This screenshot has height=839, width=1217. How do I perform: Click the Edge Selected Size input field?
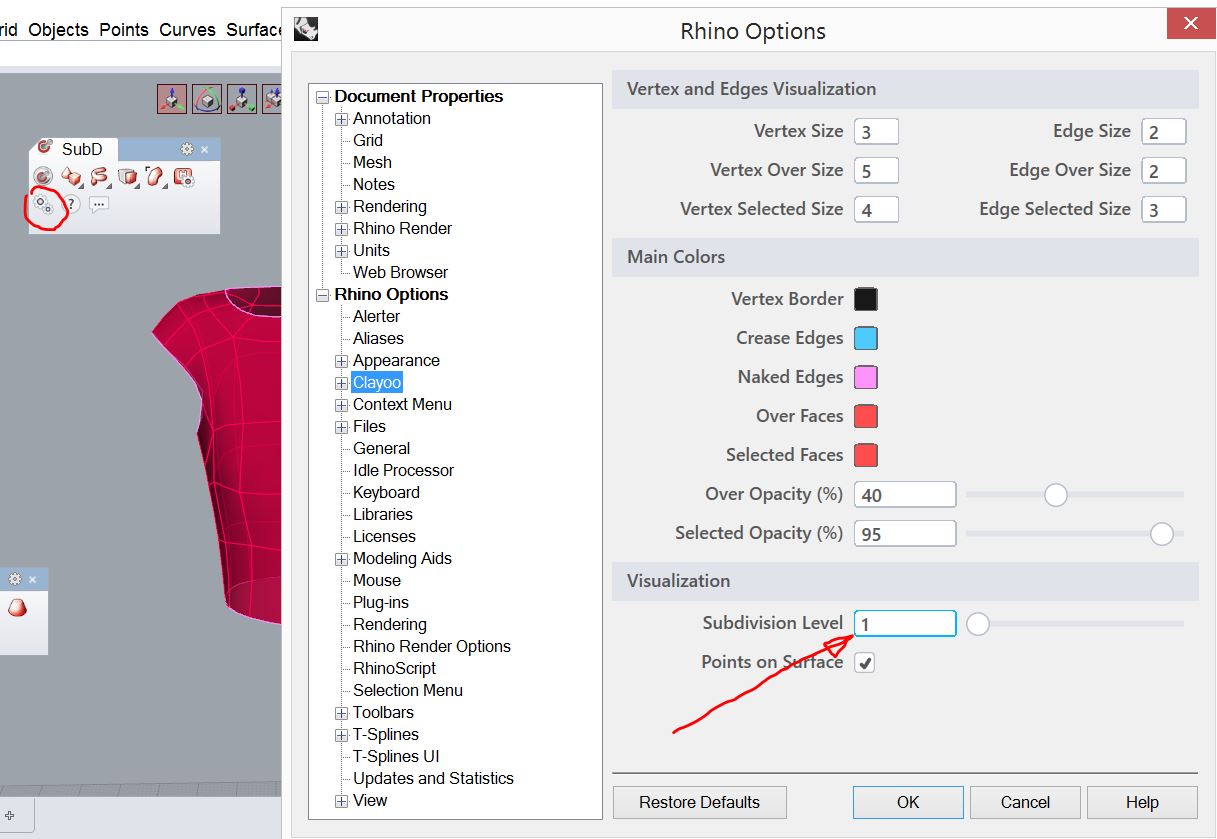pyautogui.click(x=1164, y=210)
